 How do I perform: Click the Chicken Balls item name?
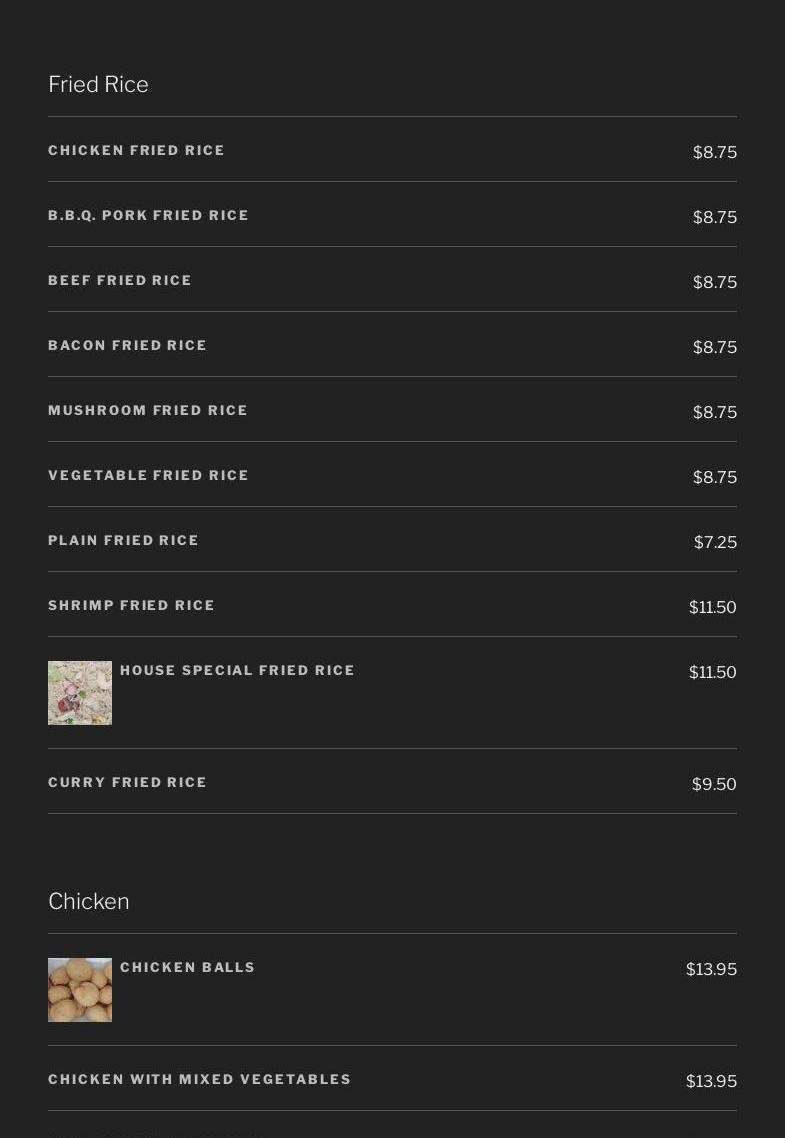coord(187,968)
